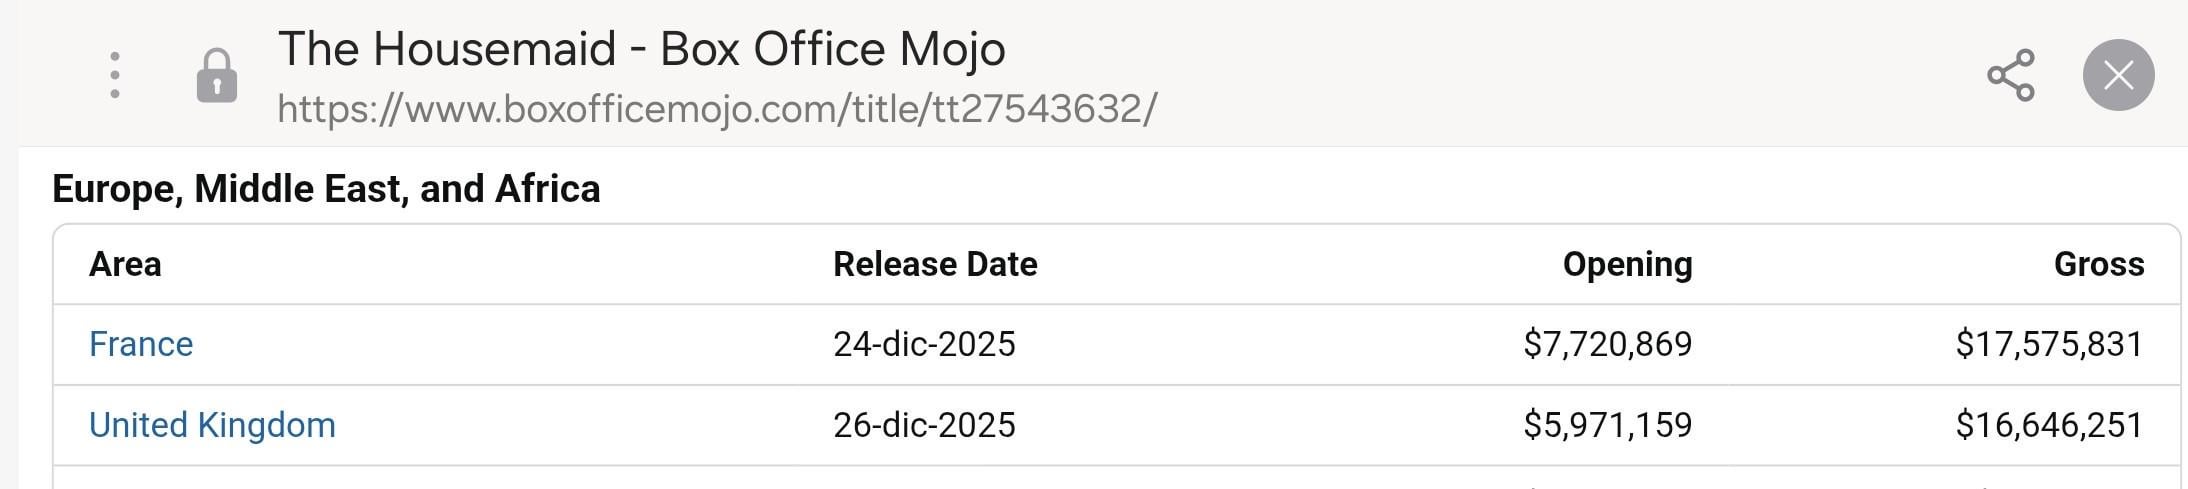
Task: Click United Kingdom's opening value $5,971,159
Action: pos(1607,425)
